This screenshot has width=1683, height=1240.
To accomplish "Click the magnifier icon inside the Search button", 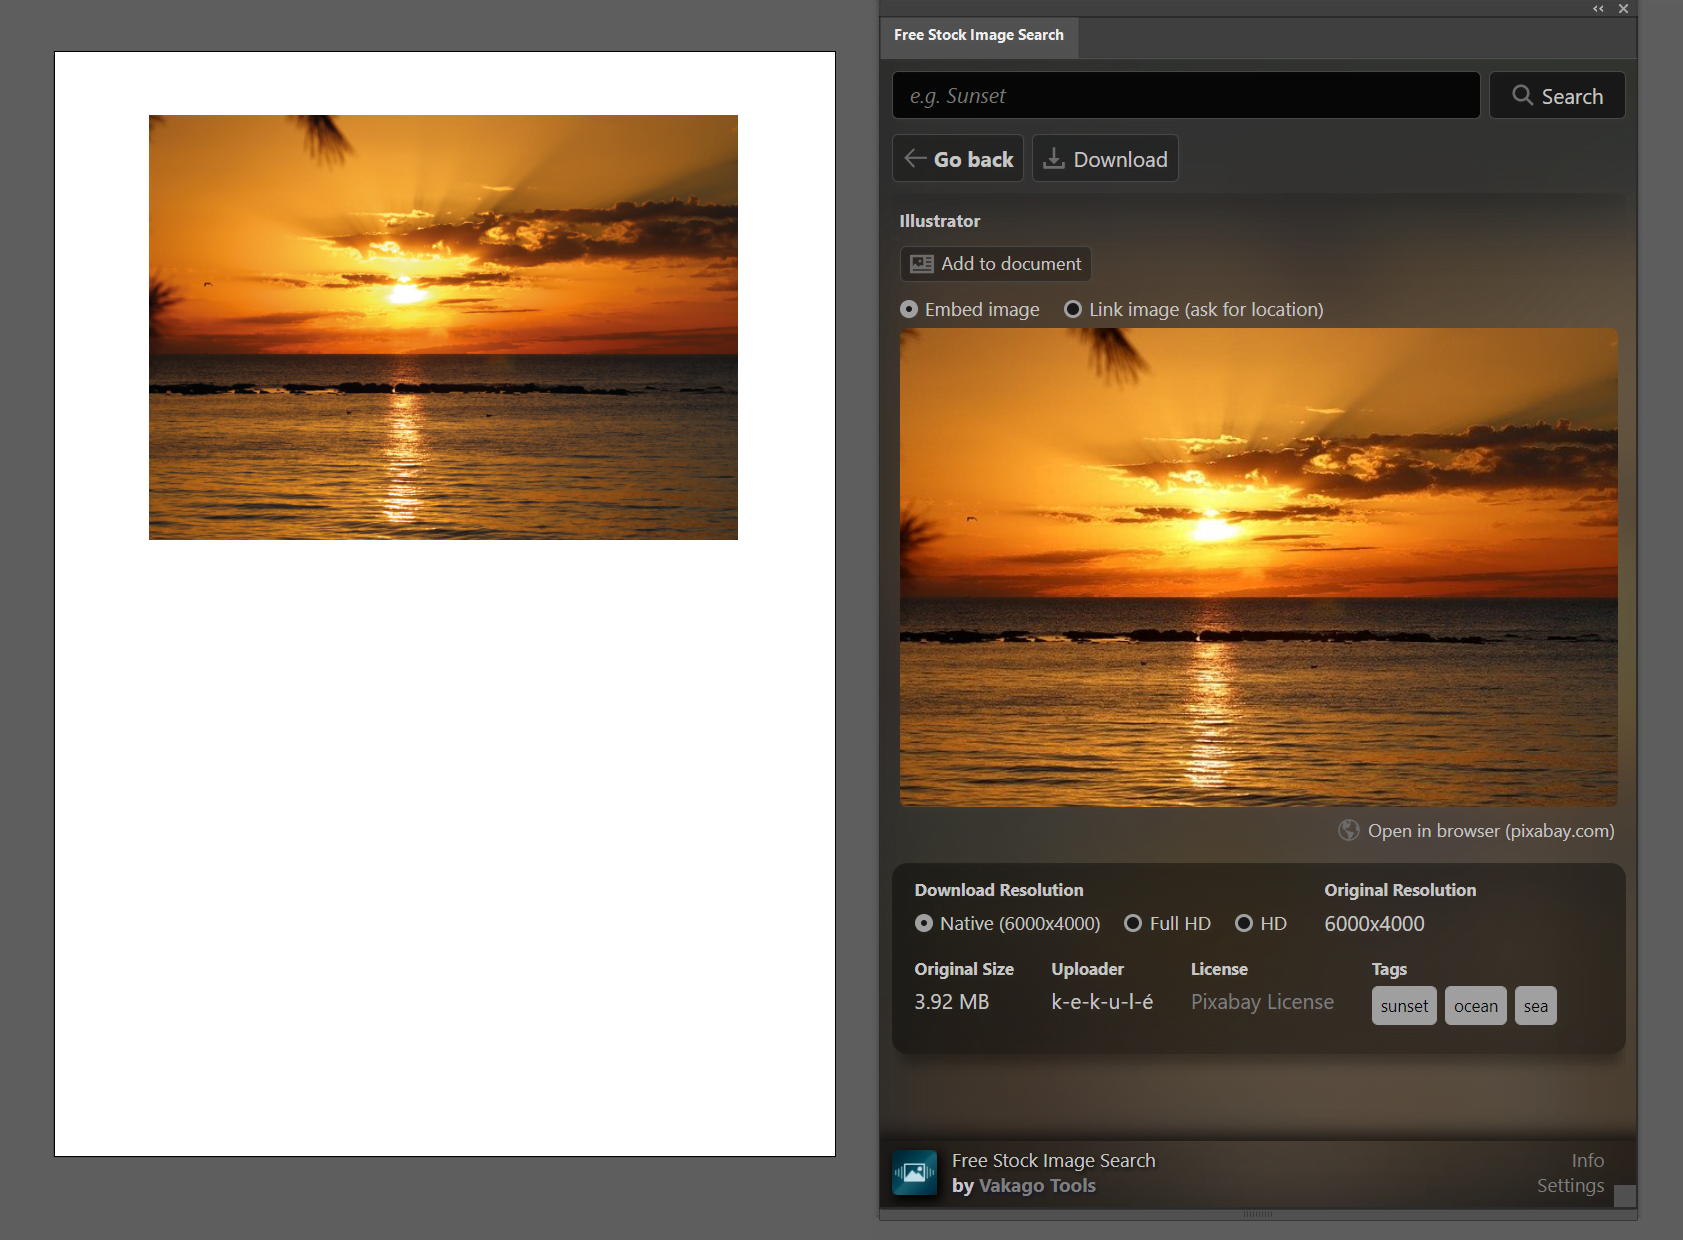I will click(1523, 95).
